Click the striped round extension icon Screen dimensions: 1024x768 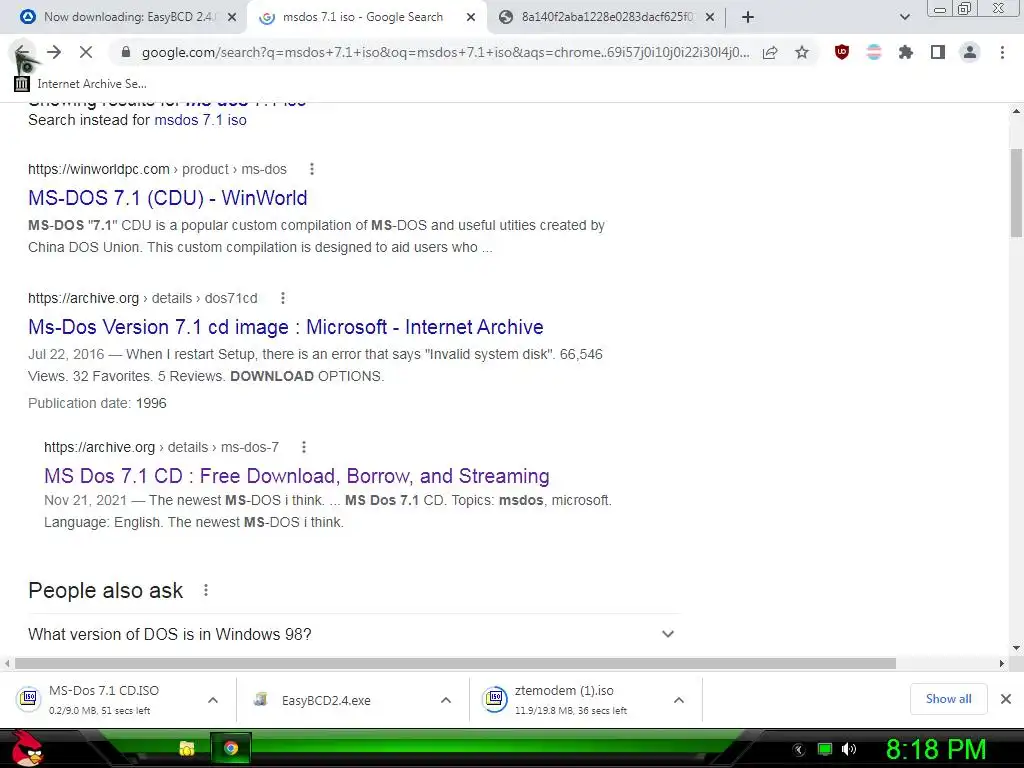(874, 52)
